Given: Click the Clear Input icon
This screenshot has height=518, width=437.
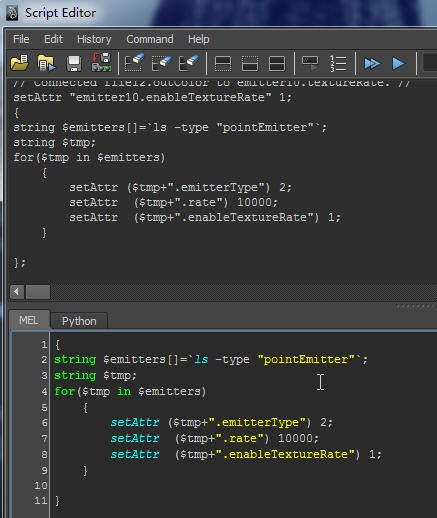Looking at the screenshot, I should pyautogui.click(x=161, y=63).
